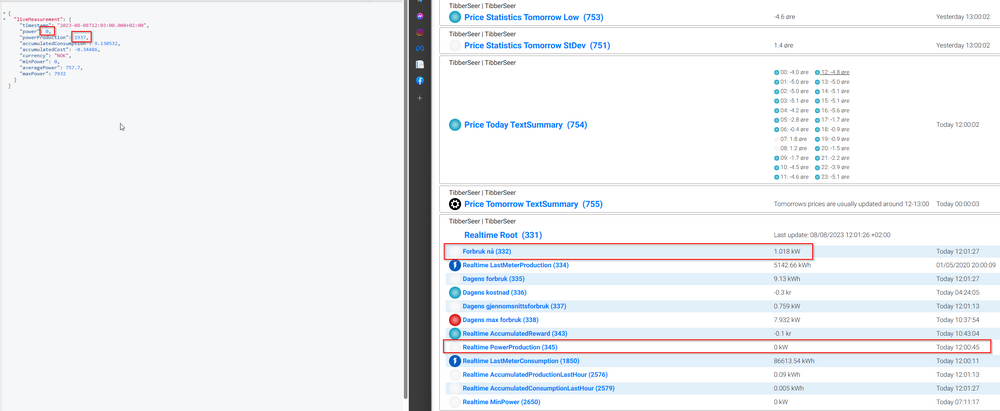Click the red status icon for Dagens max forbruk

(x=455, y=319)
